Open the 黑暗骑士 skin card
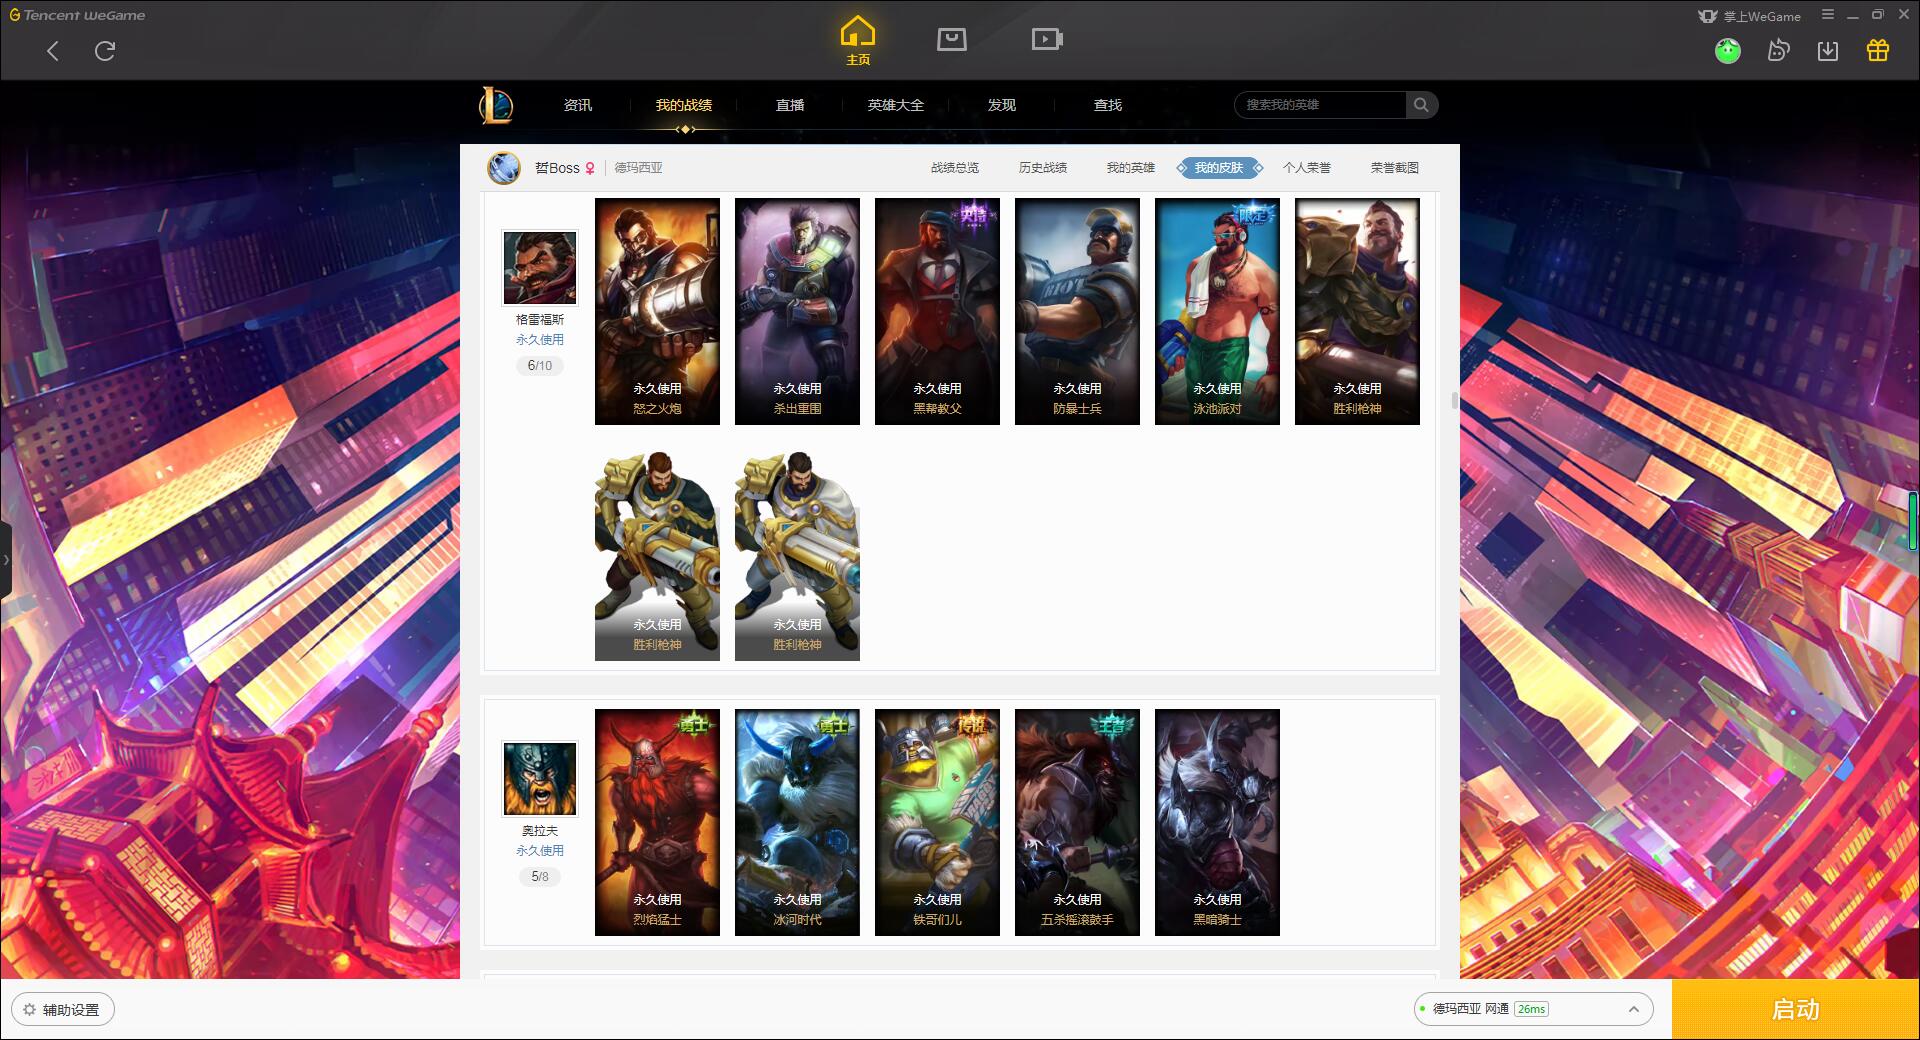Screen dimensions: 1920x1040 (1217, 822)
